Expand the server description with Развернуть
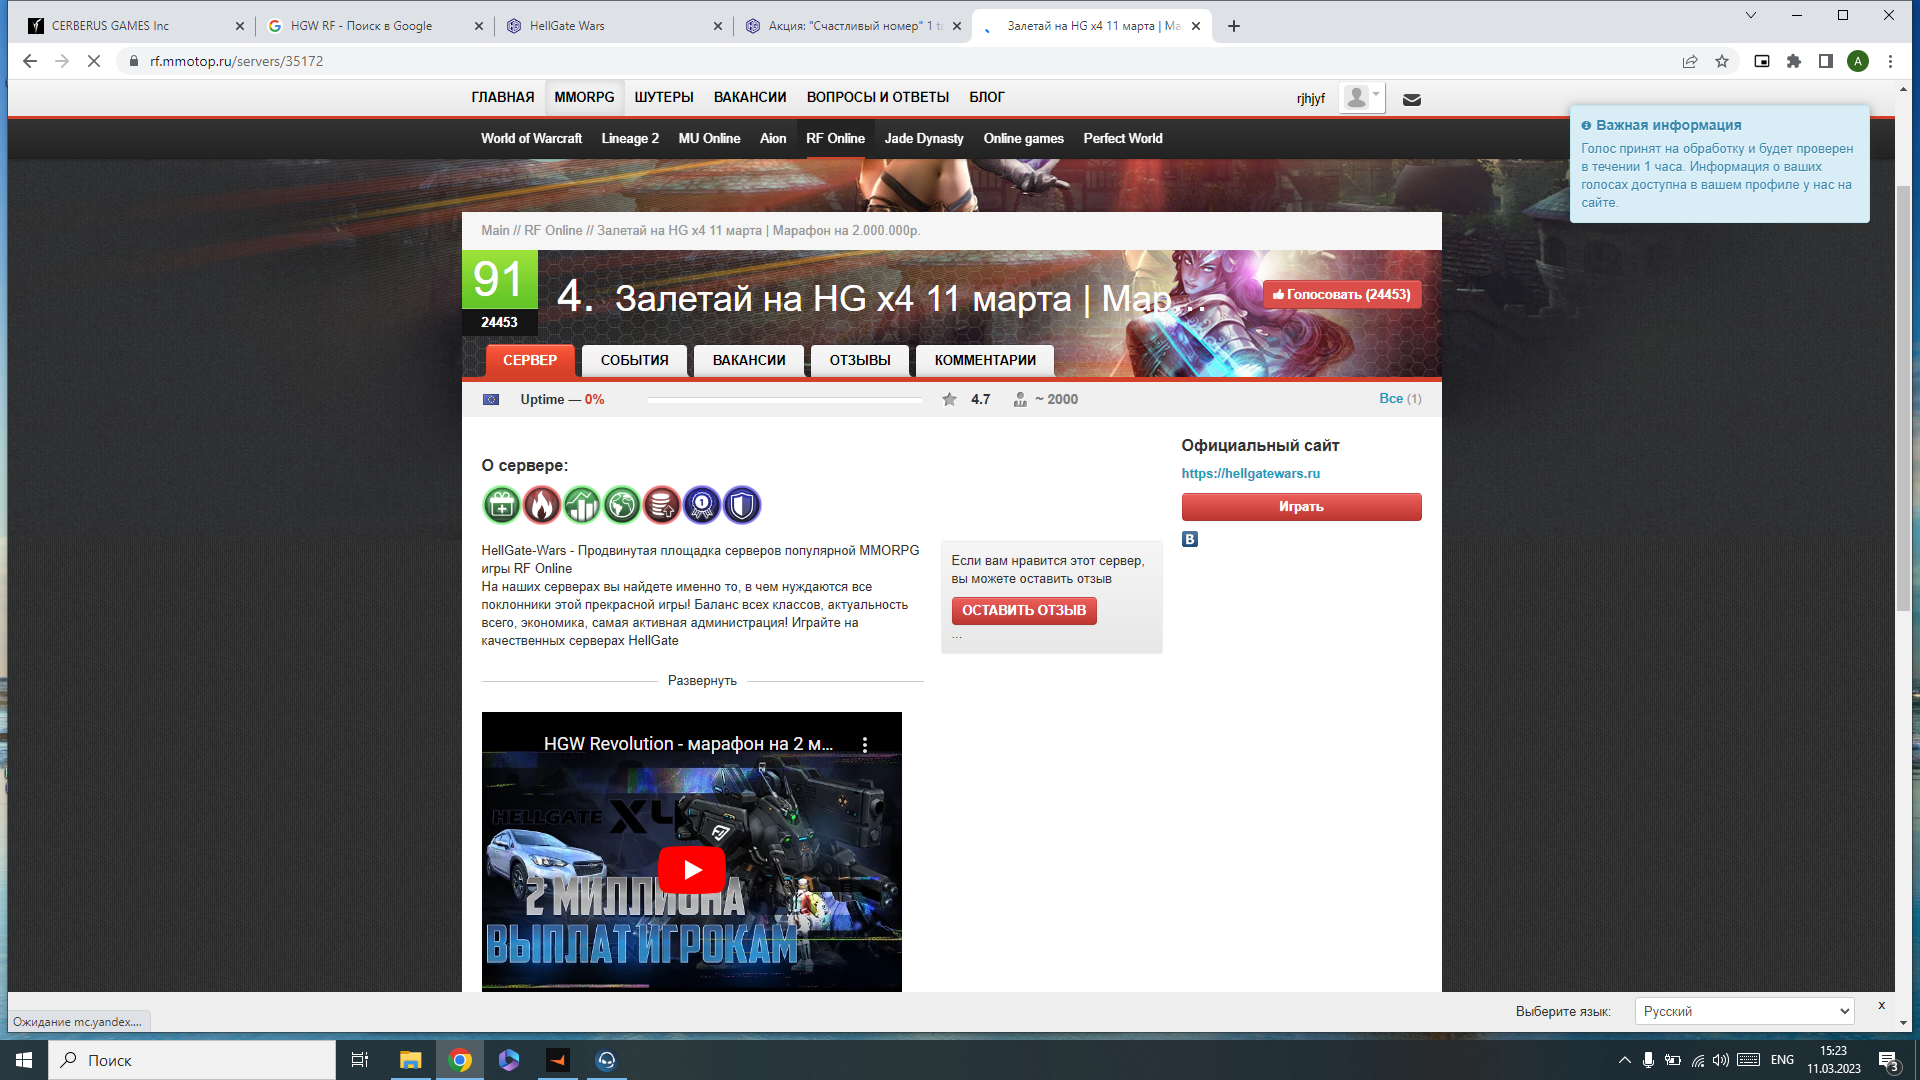Screen dimensions: 1920x1080 (702, 681)
